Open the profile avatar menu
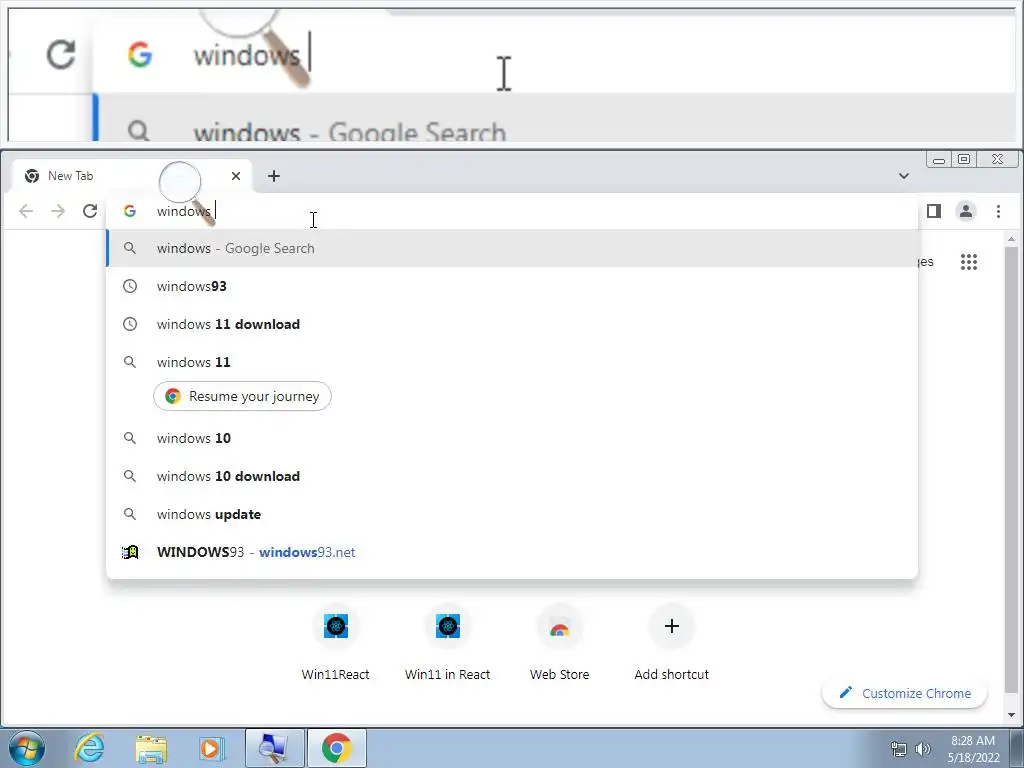This screenshot has width=1024, height=768. click(x=966, y=211)
